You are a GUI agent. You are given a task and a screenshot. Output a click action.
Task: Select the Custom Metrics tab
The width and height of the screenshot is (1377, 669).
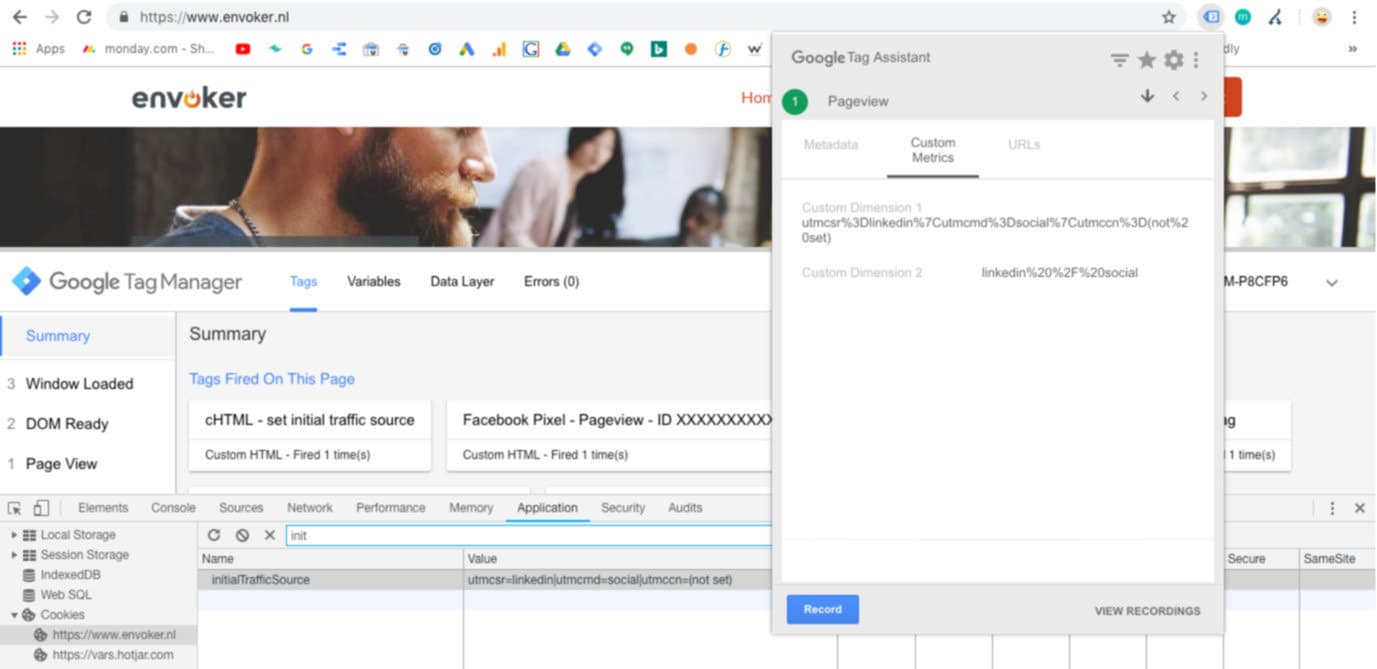point(933,150)
